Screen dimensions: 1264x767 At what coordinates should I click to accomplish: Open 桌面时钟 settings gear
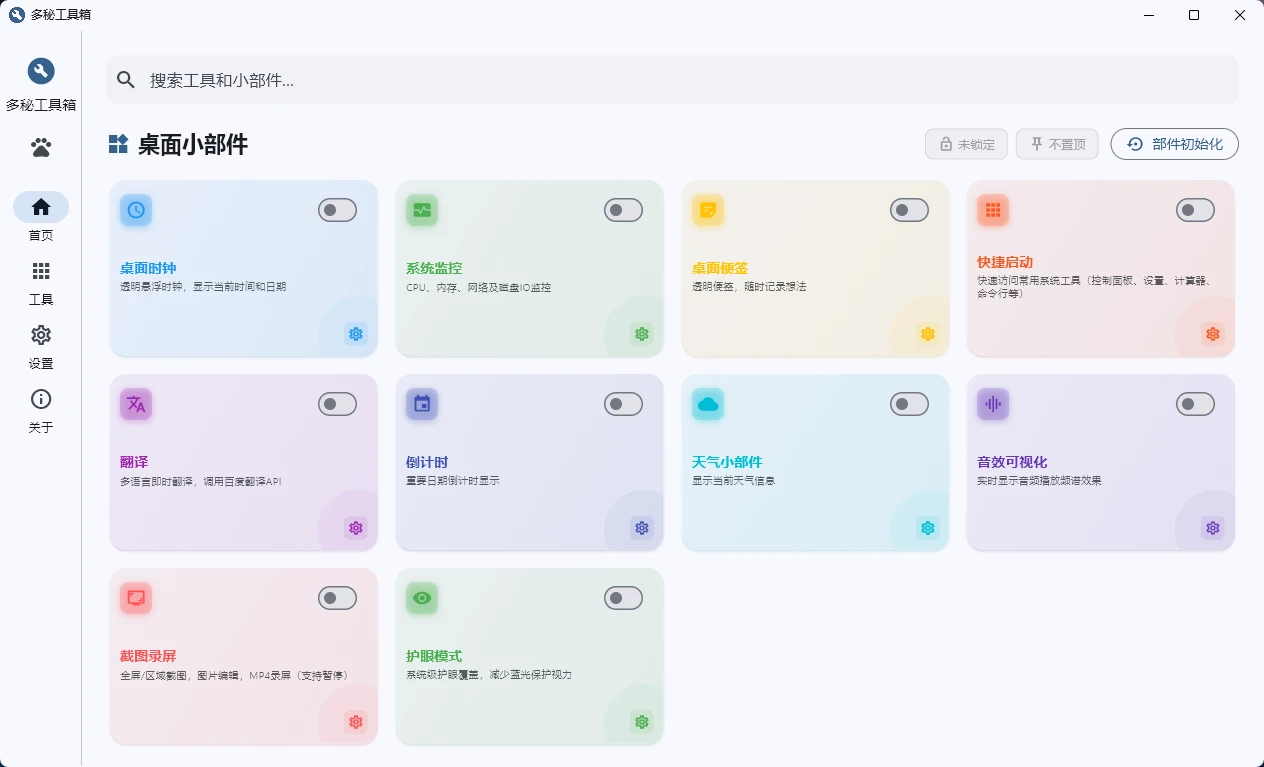point(356,334)
